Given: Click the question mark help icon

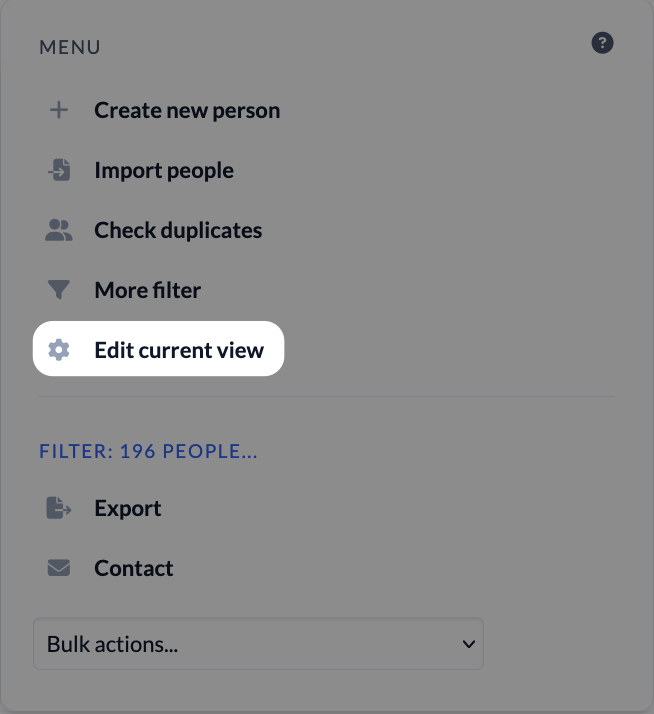Looking at the screenshot, I should [602, 43].
